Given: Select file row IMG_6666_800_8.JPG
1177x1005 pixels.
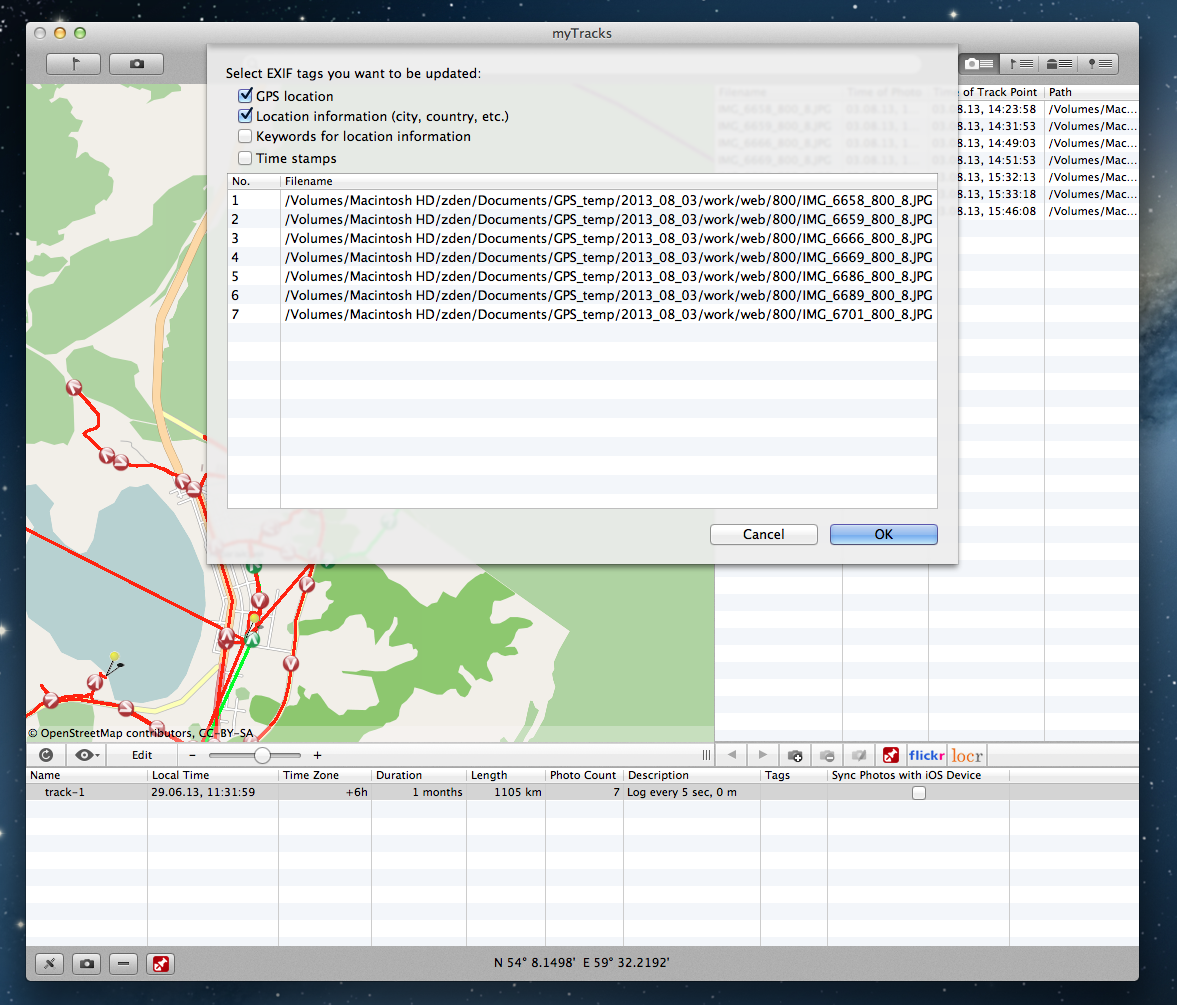Looking at the screenshot, I should [582, 238].
